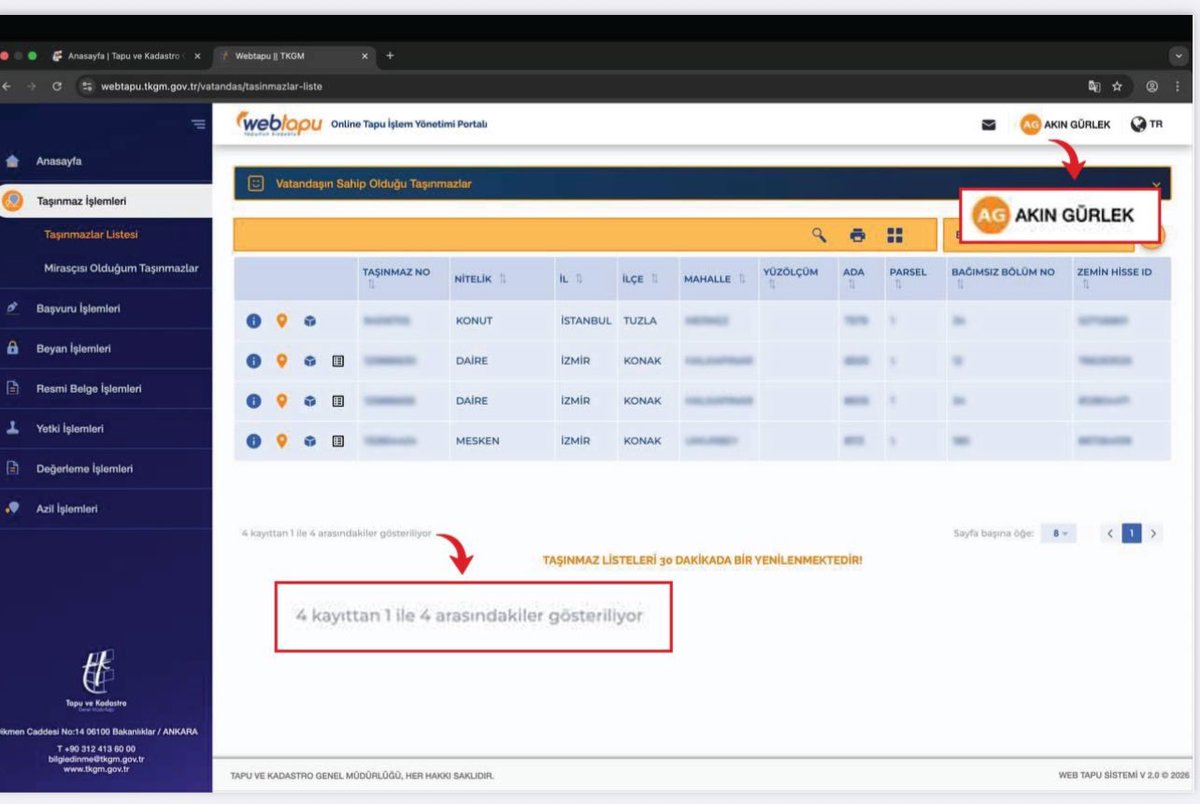
Task: Sort table by Zemin Hisse ID column
Action: (x=1085, y=285)
